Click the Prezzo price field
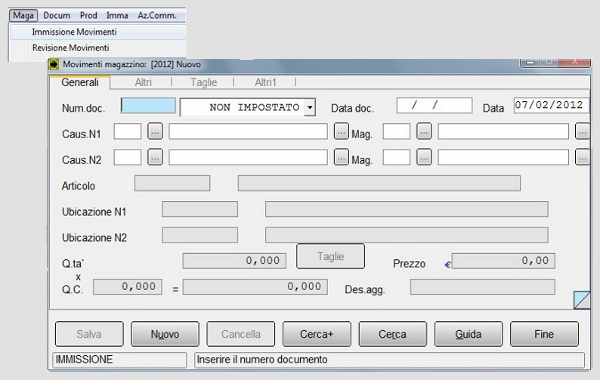The height and width of the screenshot is (380, 600). pos(503,261)
